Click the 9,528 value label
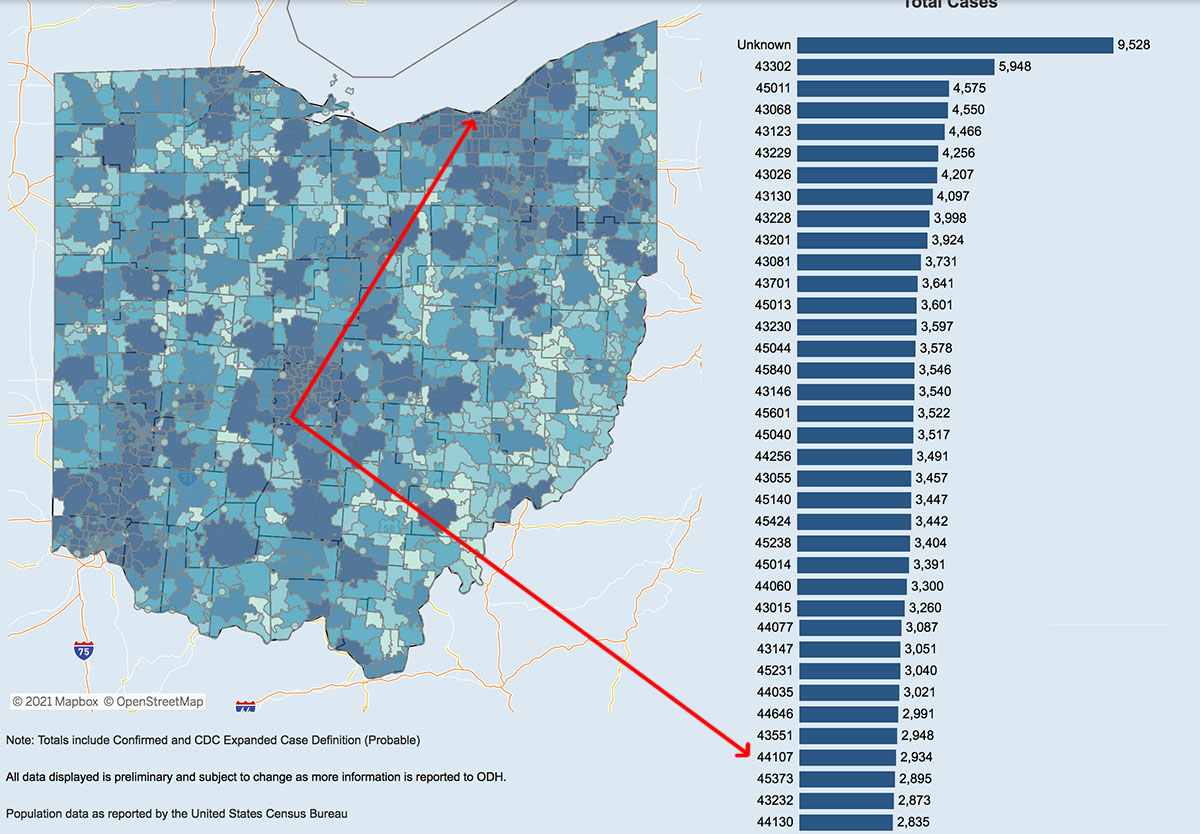Image resolution: width=1200 pixels, height=834 pixels. click(1134, 45)
